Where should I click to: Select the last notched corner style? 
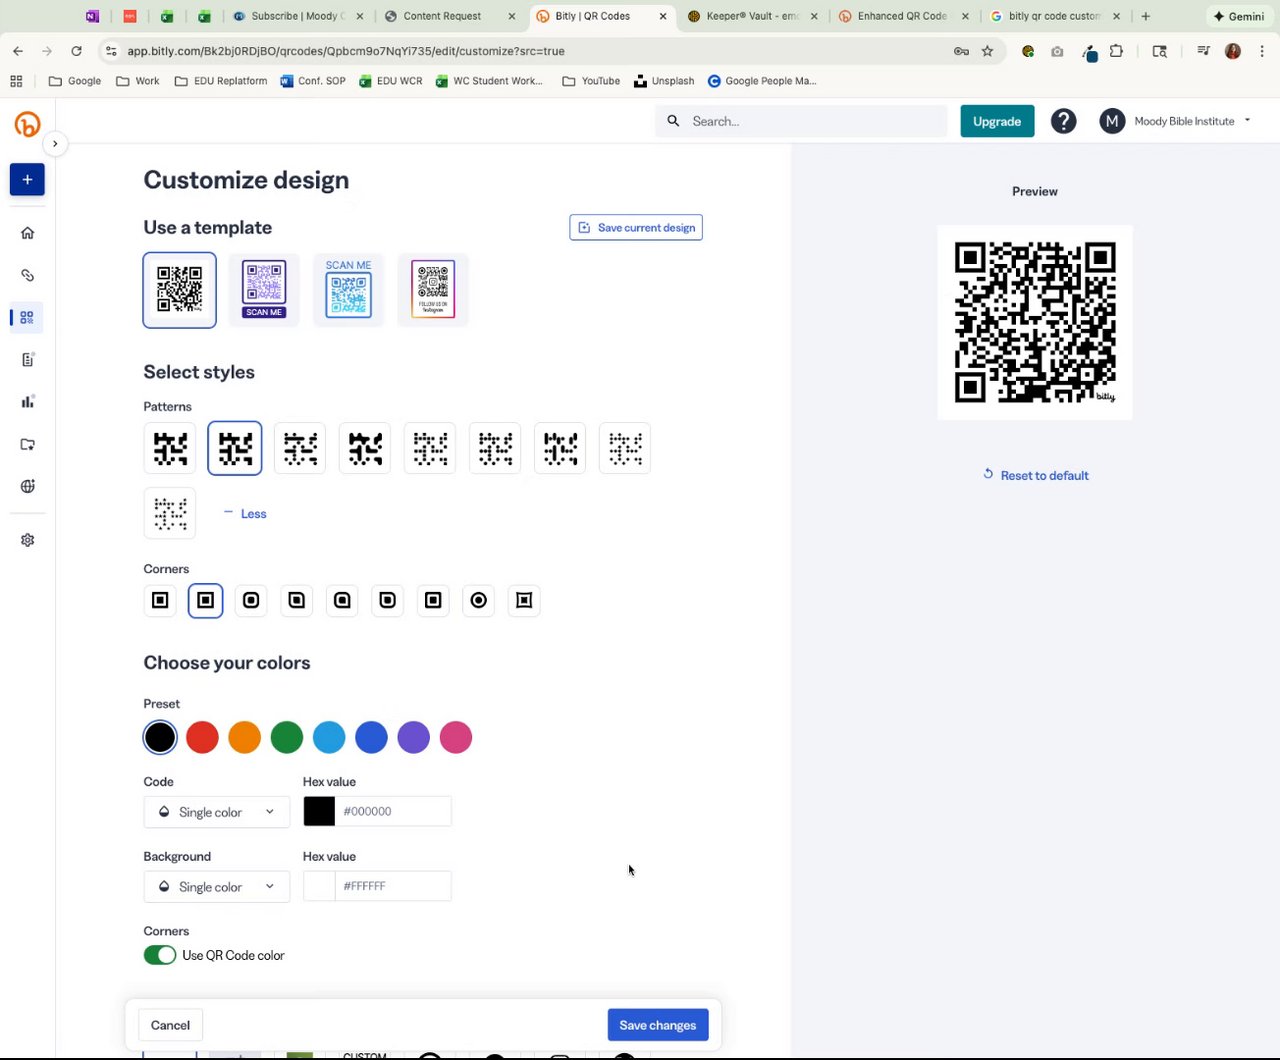coord(524,600)
